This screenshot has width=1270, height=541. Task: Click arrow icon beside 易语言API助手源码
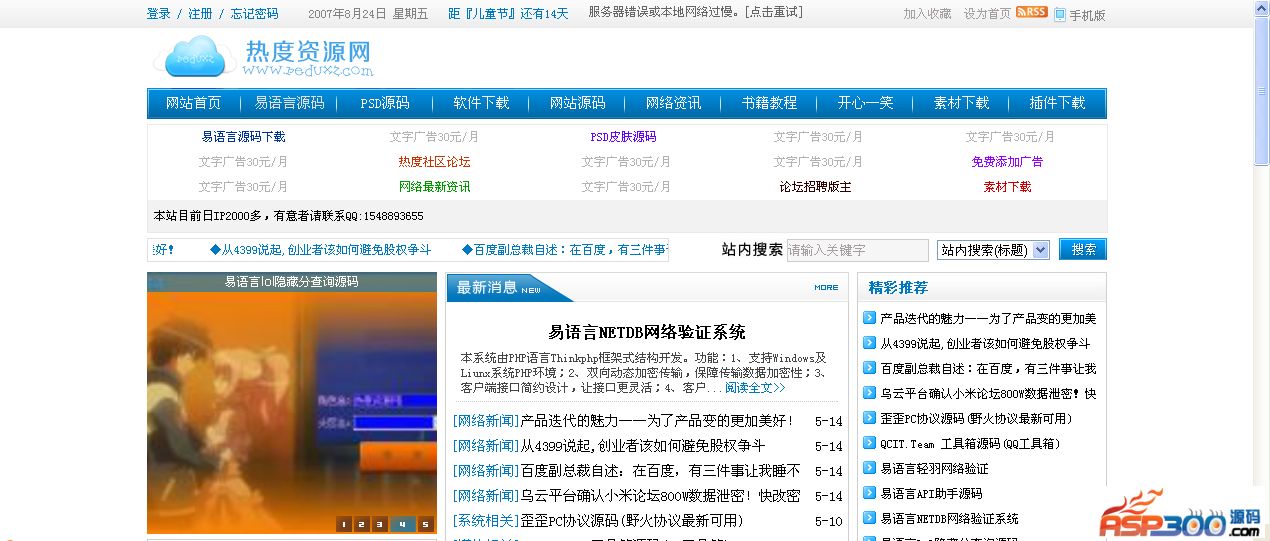pos(869,493)
